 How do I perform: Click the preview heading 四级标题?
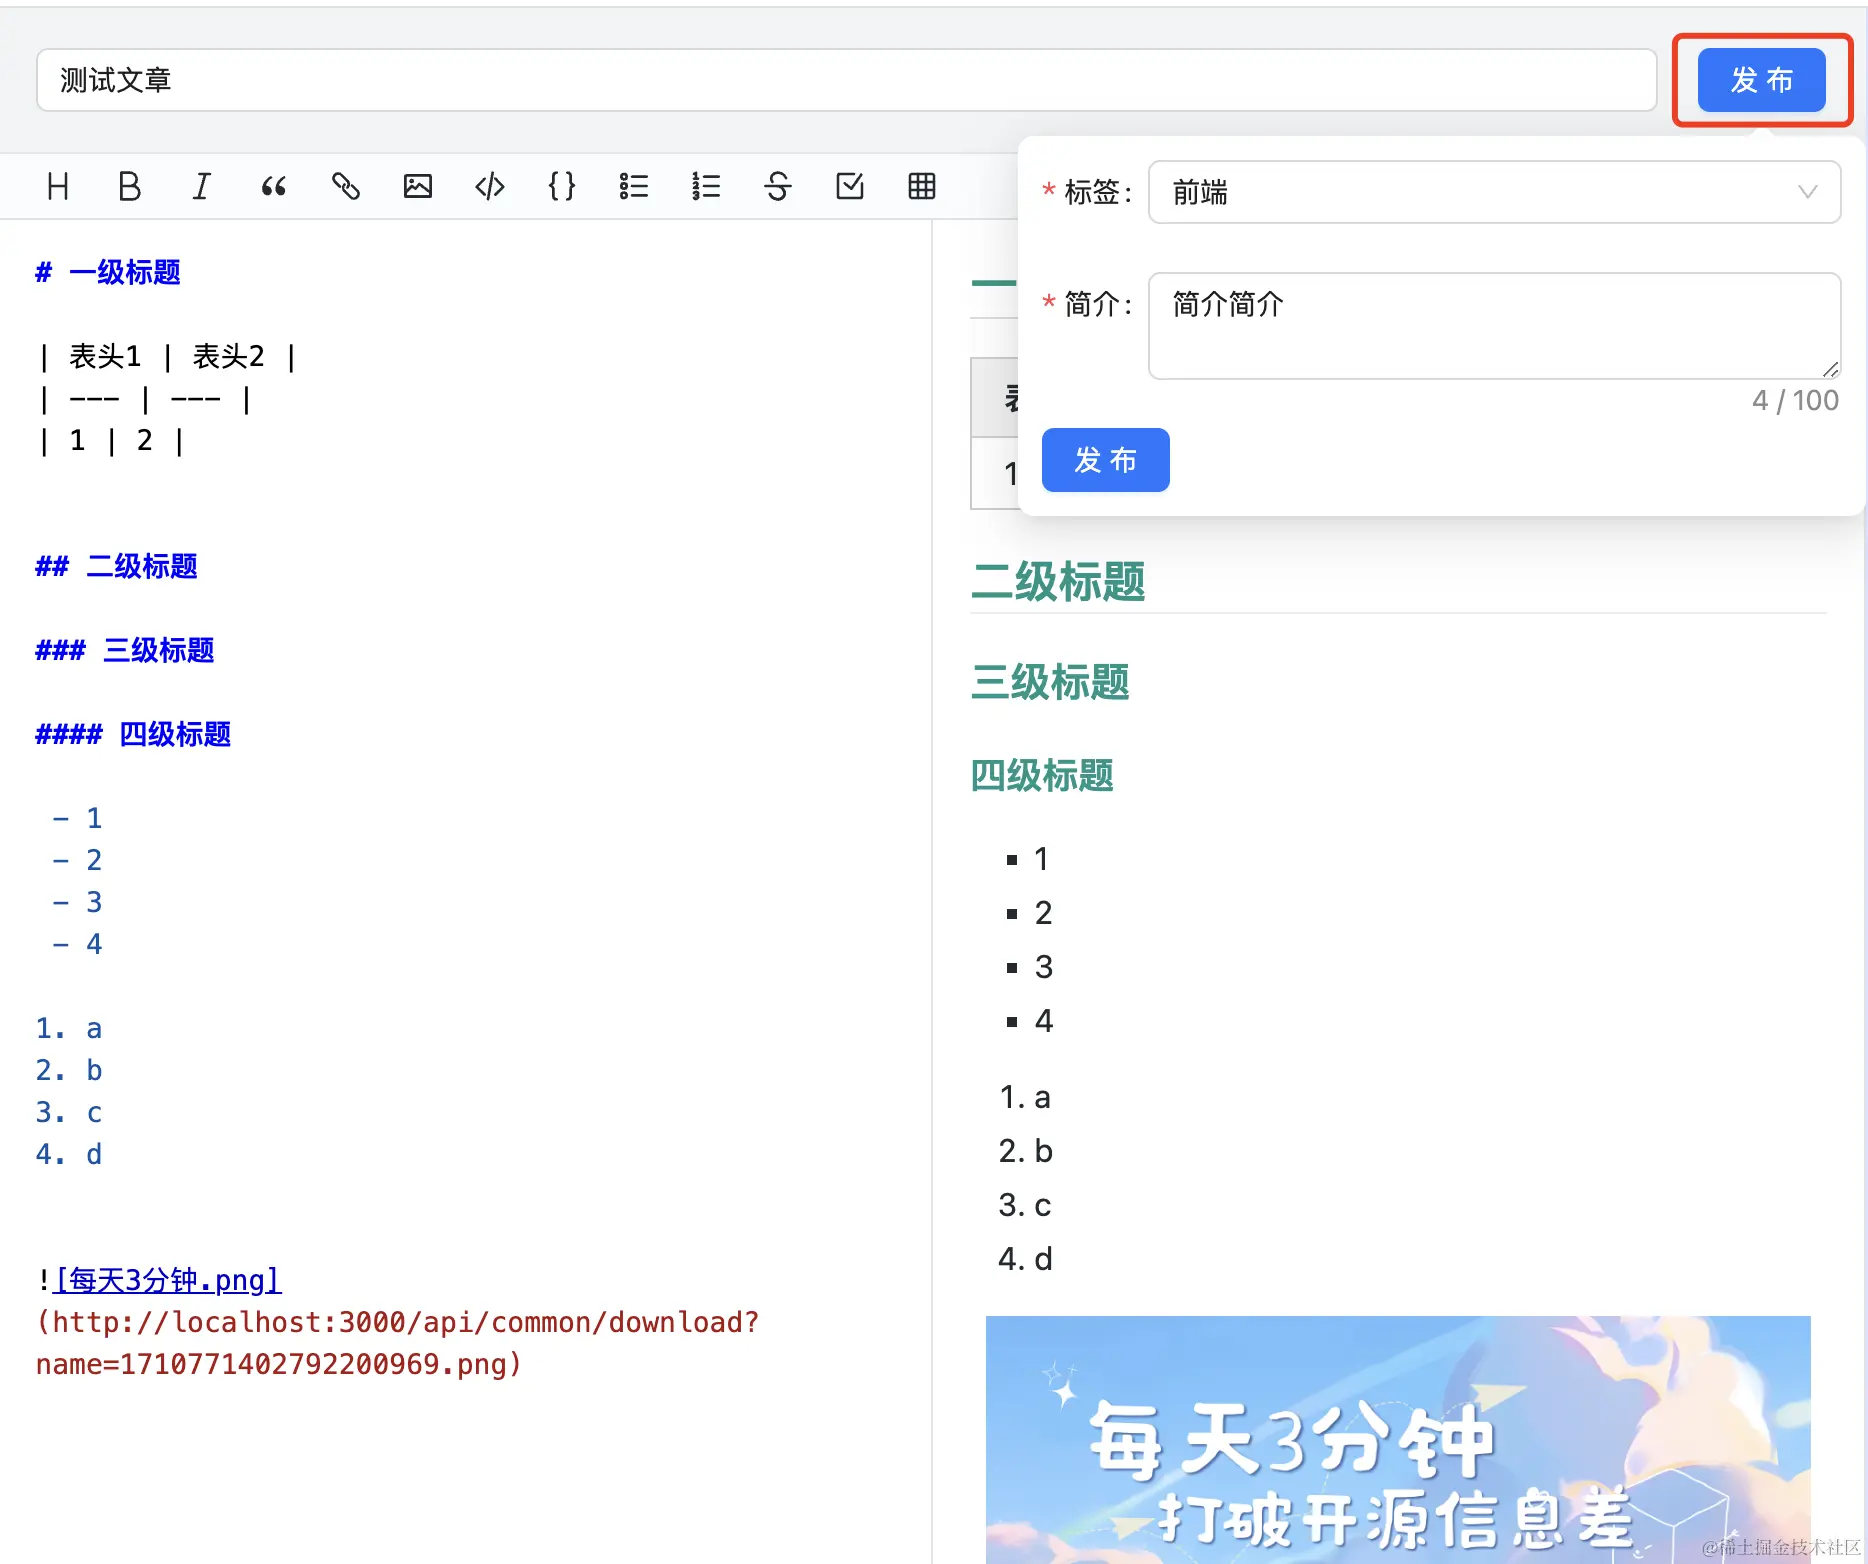pos(1042,775)
